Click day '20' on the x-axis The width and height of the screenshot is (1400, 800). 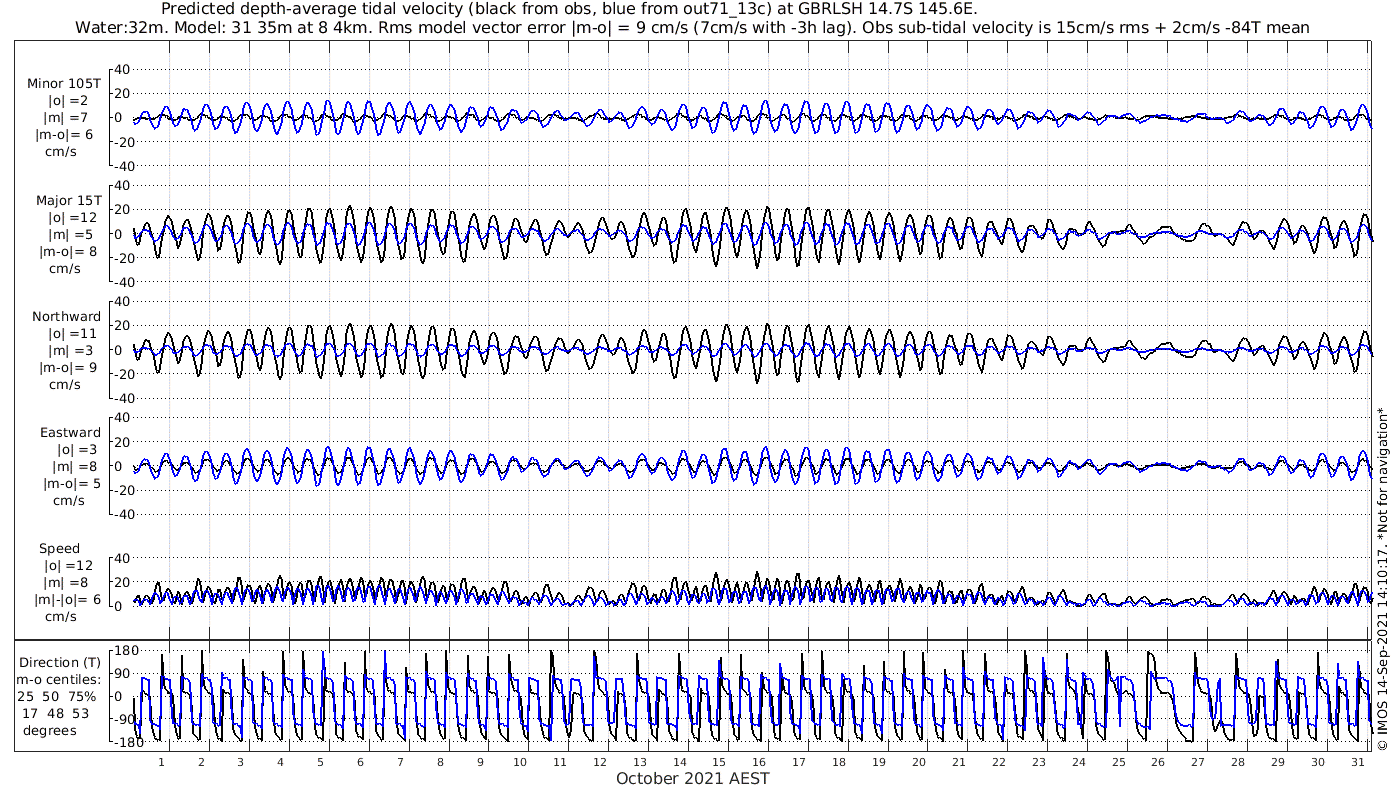click(x=918, y=762)
